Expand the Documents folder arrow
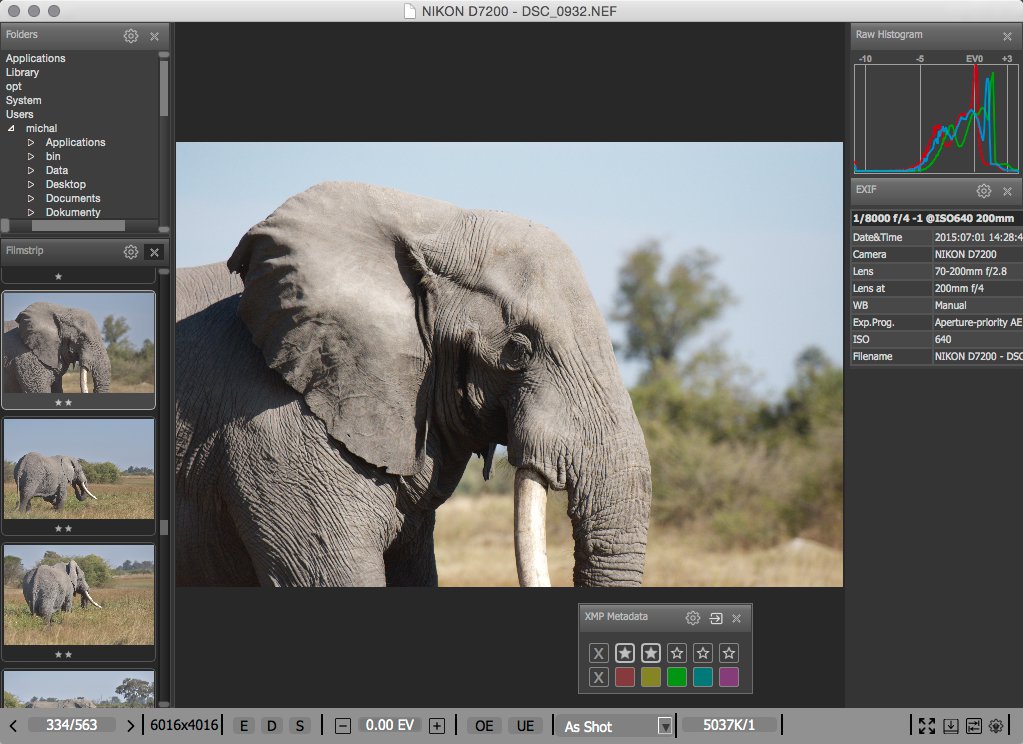The width and height of the screenshot is (1023, 744). coord(31,198)
